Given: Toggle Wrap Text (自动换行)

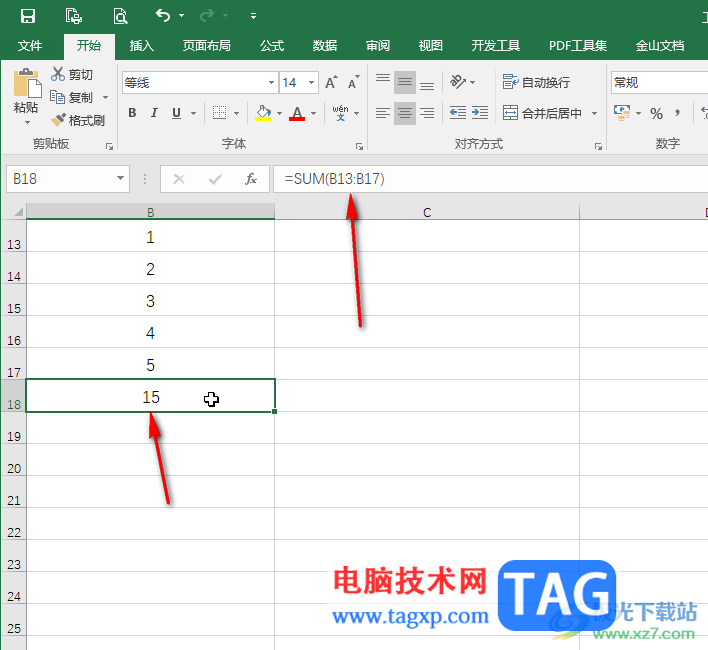Looking at the screenshot, I should click(x=536, y=82).
